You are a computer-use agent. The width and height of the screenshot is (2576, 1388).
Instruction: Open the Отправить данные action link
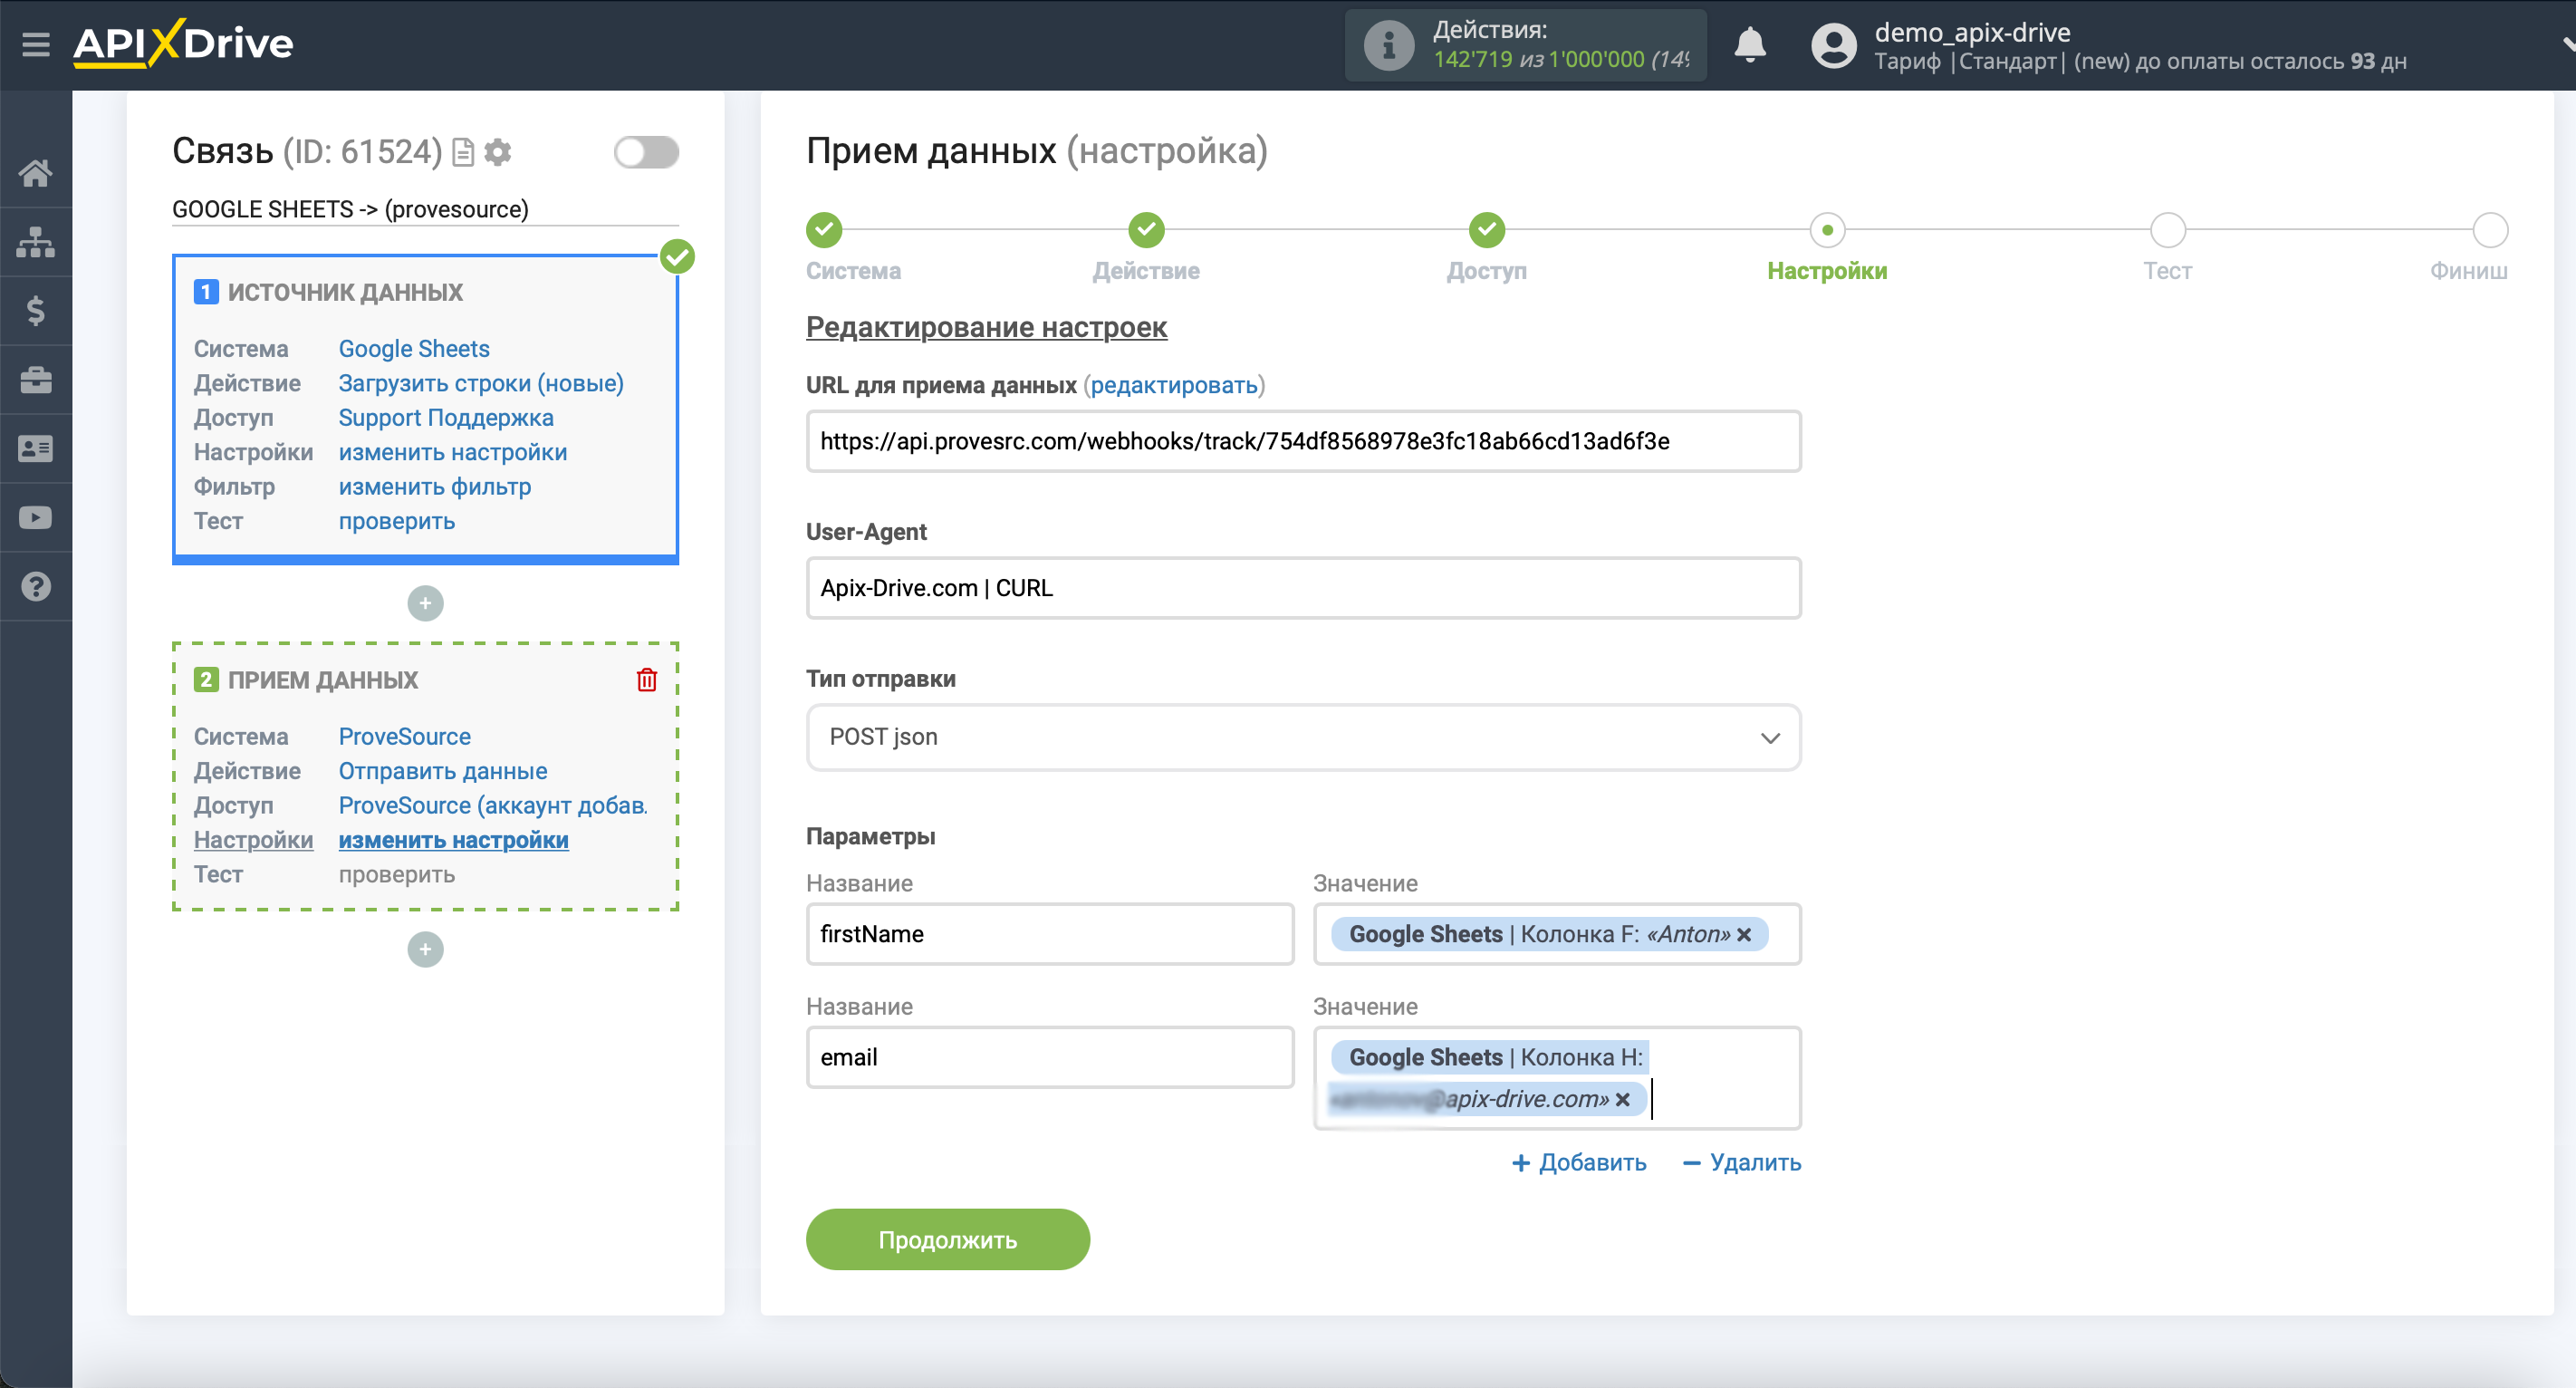coord(442,772)
